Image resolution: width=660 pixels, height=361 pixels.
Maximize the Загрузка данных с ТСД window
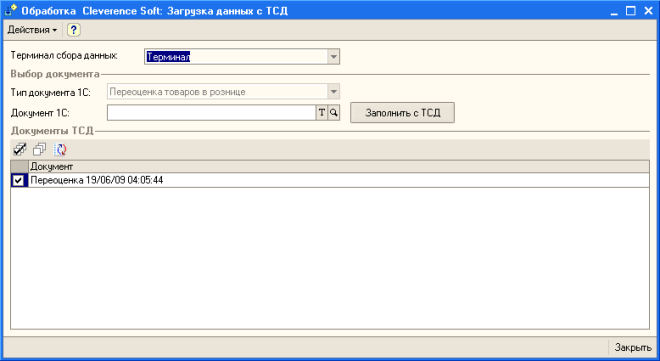(x=631, y=11)
